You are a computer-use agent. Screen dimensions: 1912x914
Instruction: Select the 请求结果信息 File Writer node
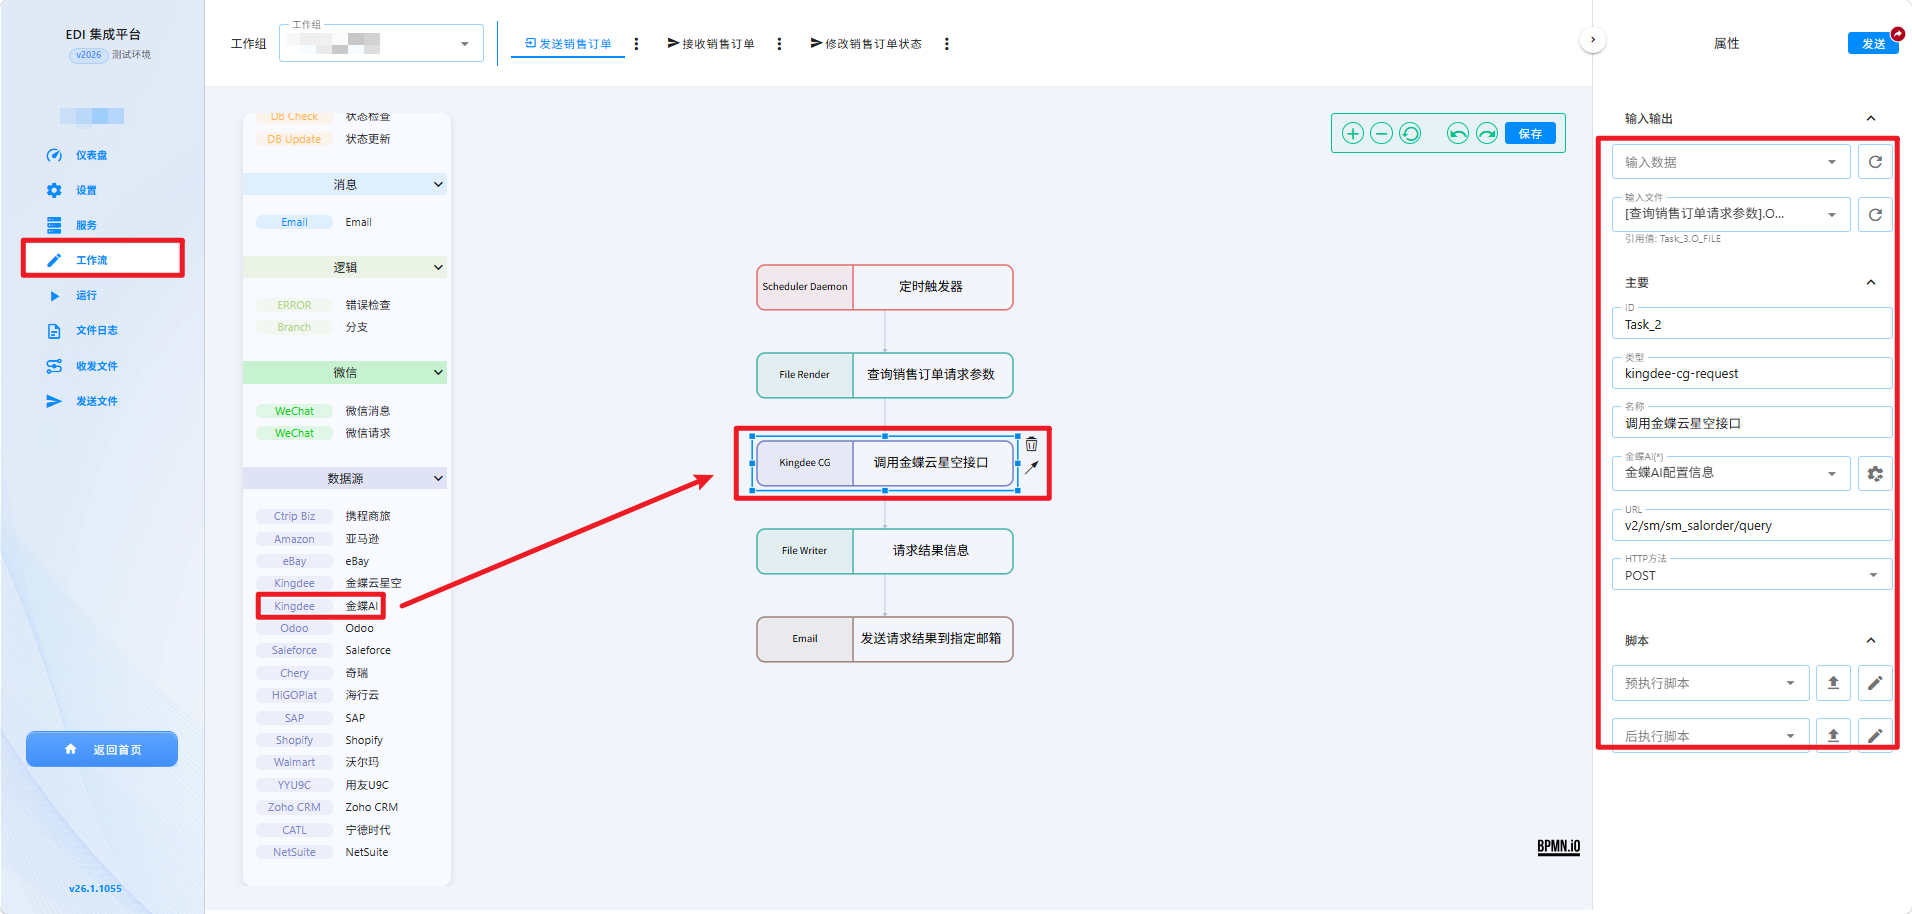pos(885,551)
